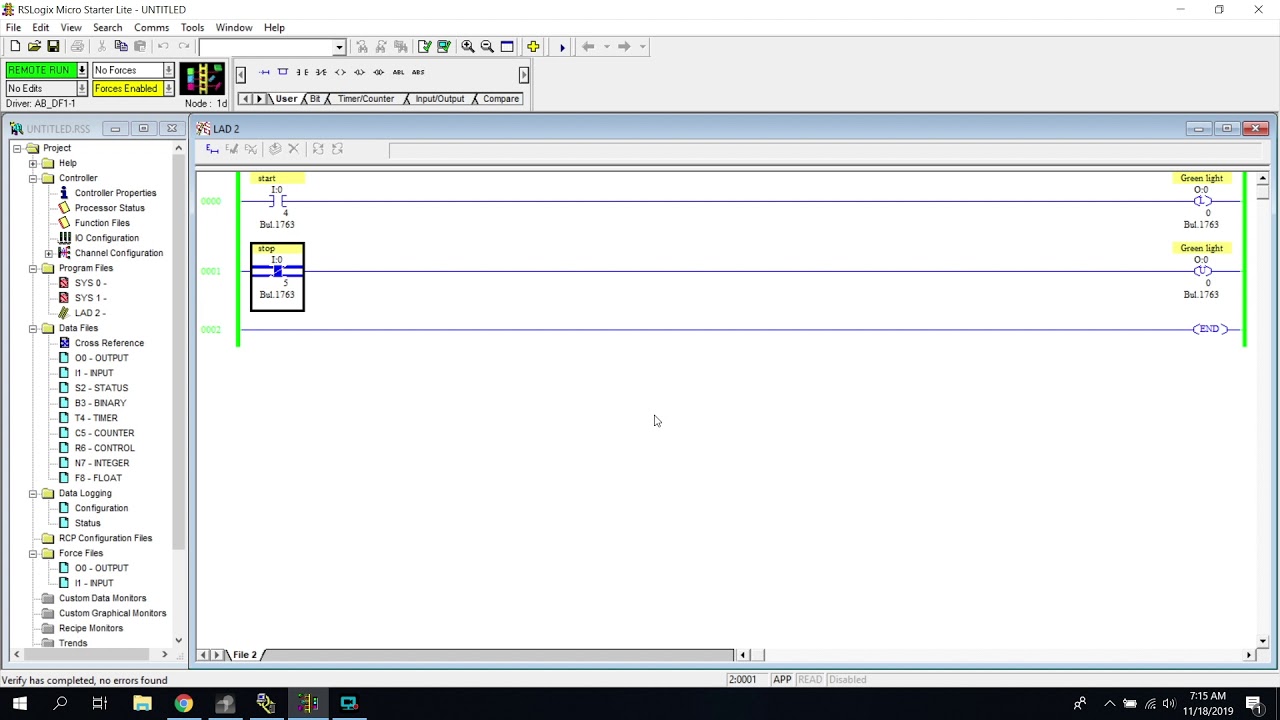This screenshot has width=1280, height=720.
Task: Click the toggle window view icon
Action: [x=507, y=46]
